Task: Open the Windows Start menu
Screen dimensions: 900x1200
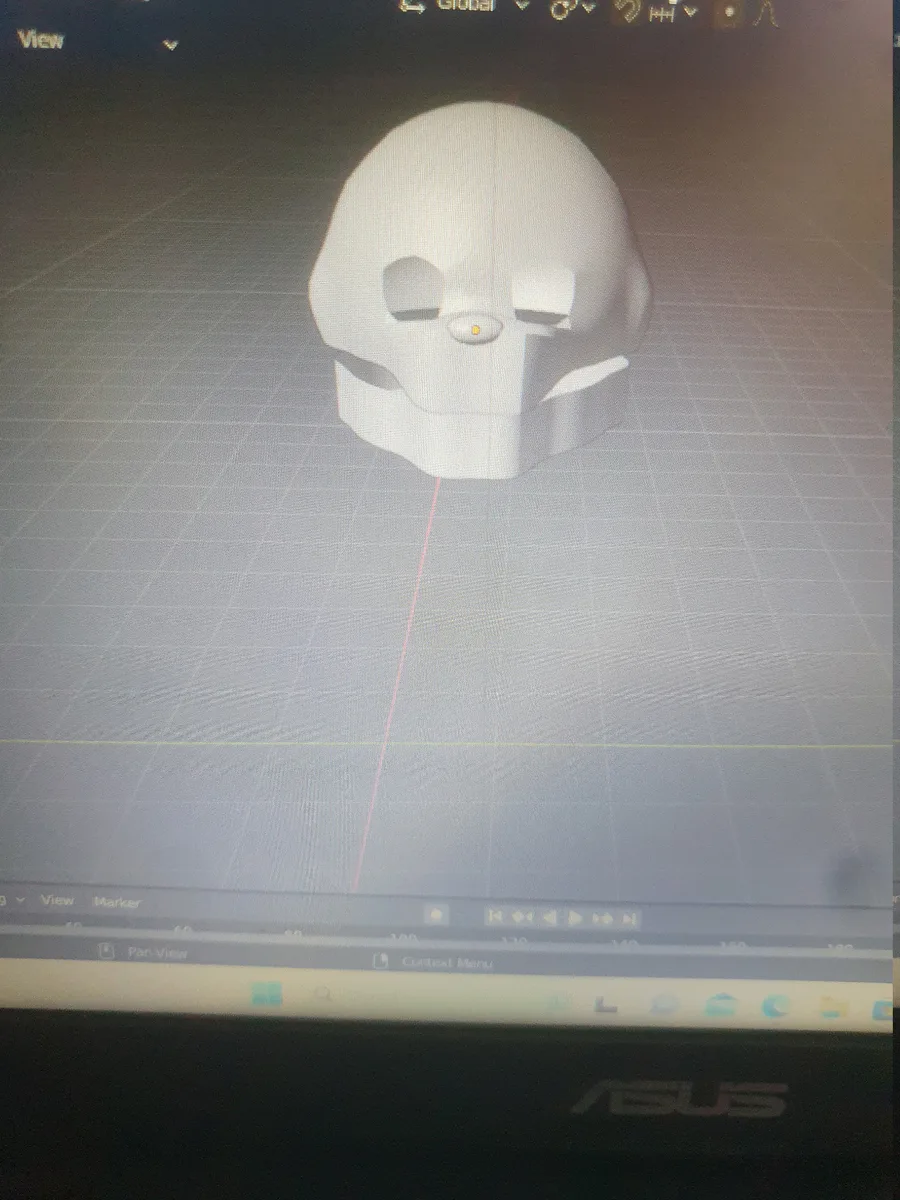Action: tap(266, 994)
